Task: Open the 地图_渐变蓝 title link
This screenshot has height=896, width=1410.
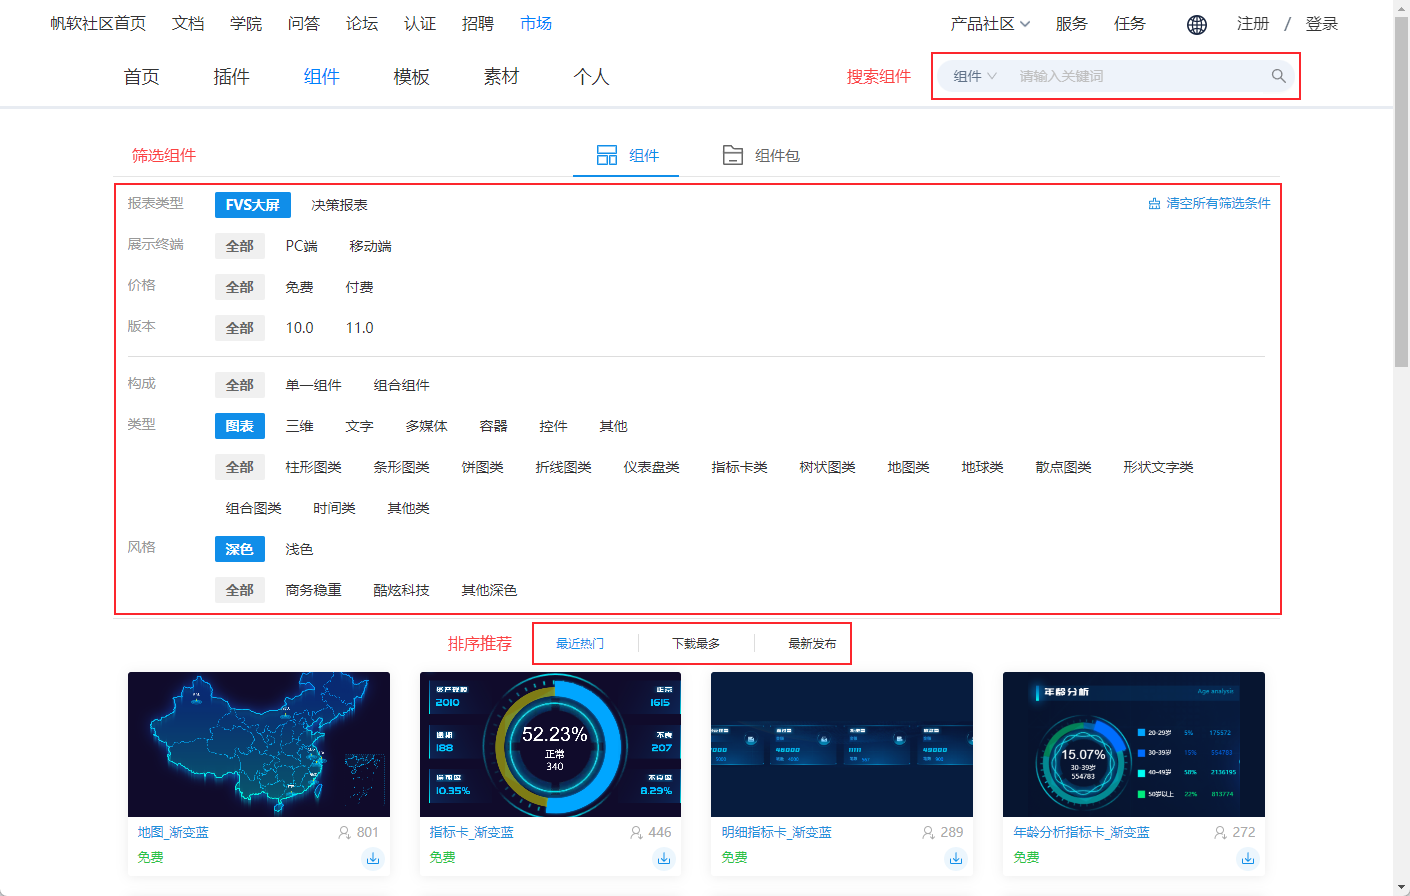Action: (173, 832)
